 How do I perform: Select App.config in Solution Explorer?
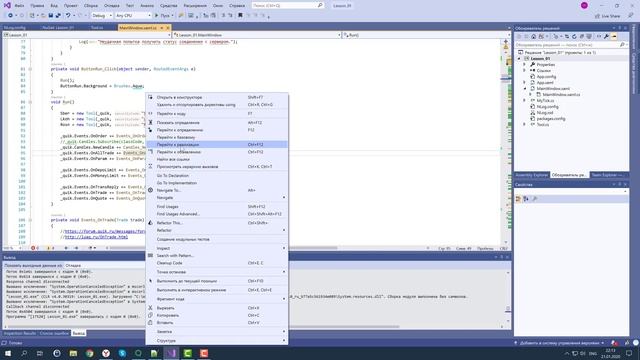coord(546,77)
